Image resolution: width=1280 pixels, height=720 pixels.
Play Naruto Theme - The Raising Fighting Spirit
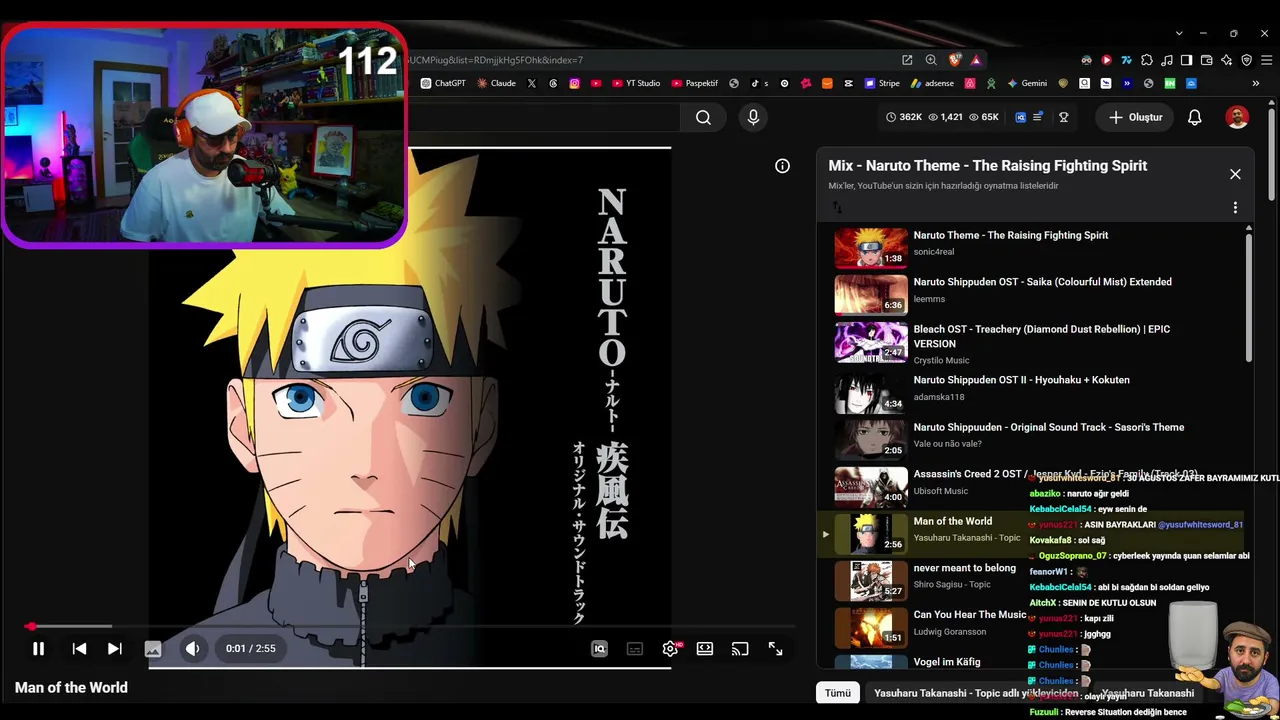tap(1011, 235)
